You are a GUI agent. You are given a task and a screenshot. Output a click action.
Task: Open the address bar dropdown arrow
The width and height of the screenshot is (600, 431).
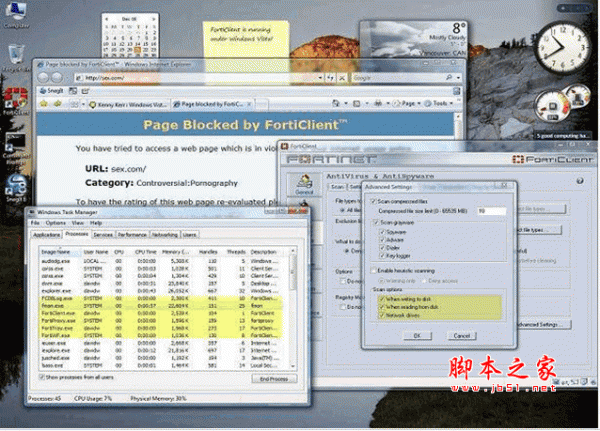point(320,78)
